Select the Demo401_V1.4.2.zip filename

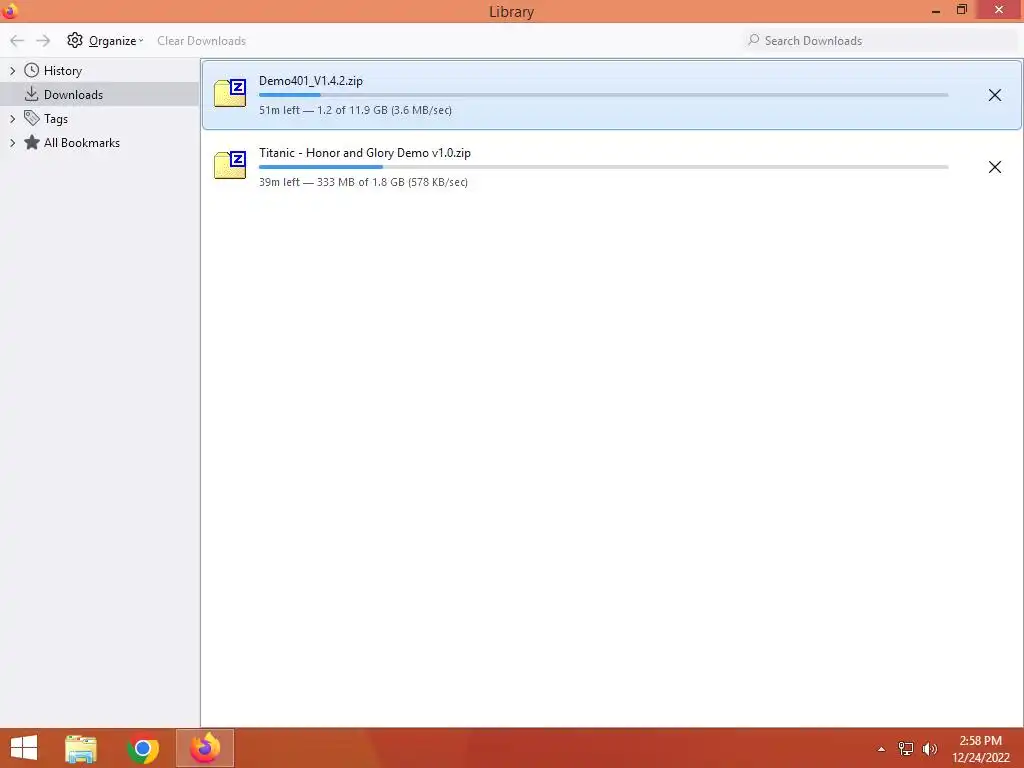[x=311, y=81]
